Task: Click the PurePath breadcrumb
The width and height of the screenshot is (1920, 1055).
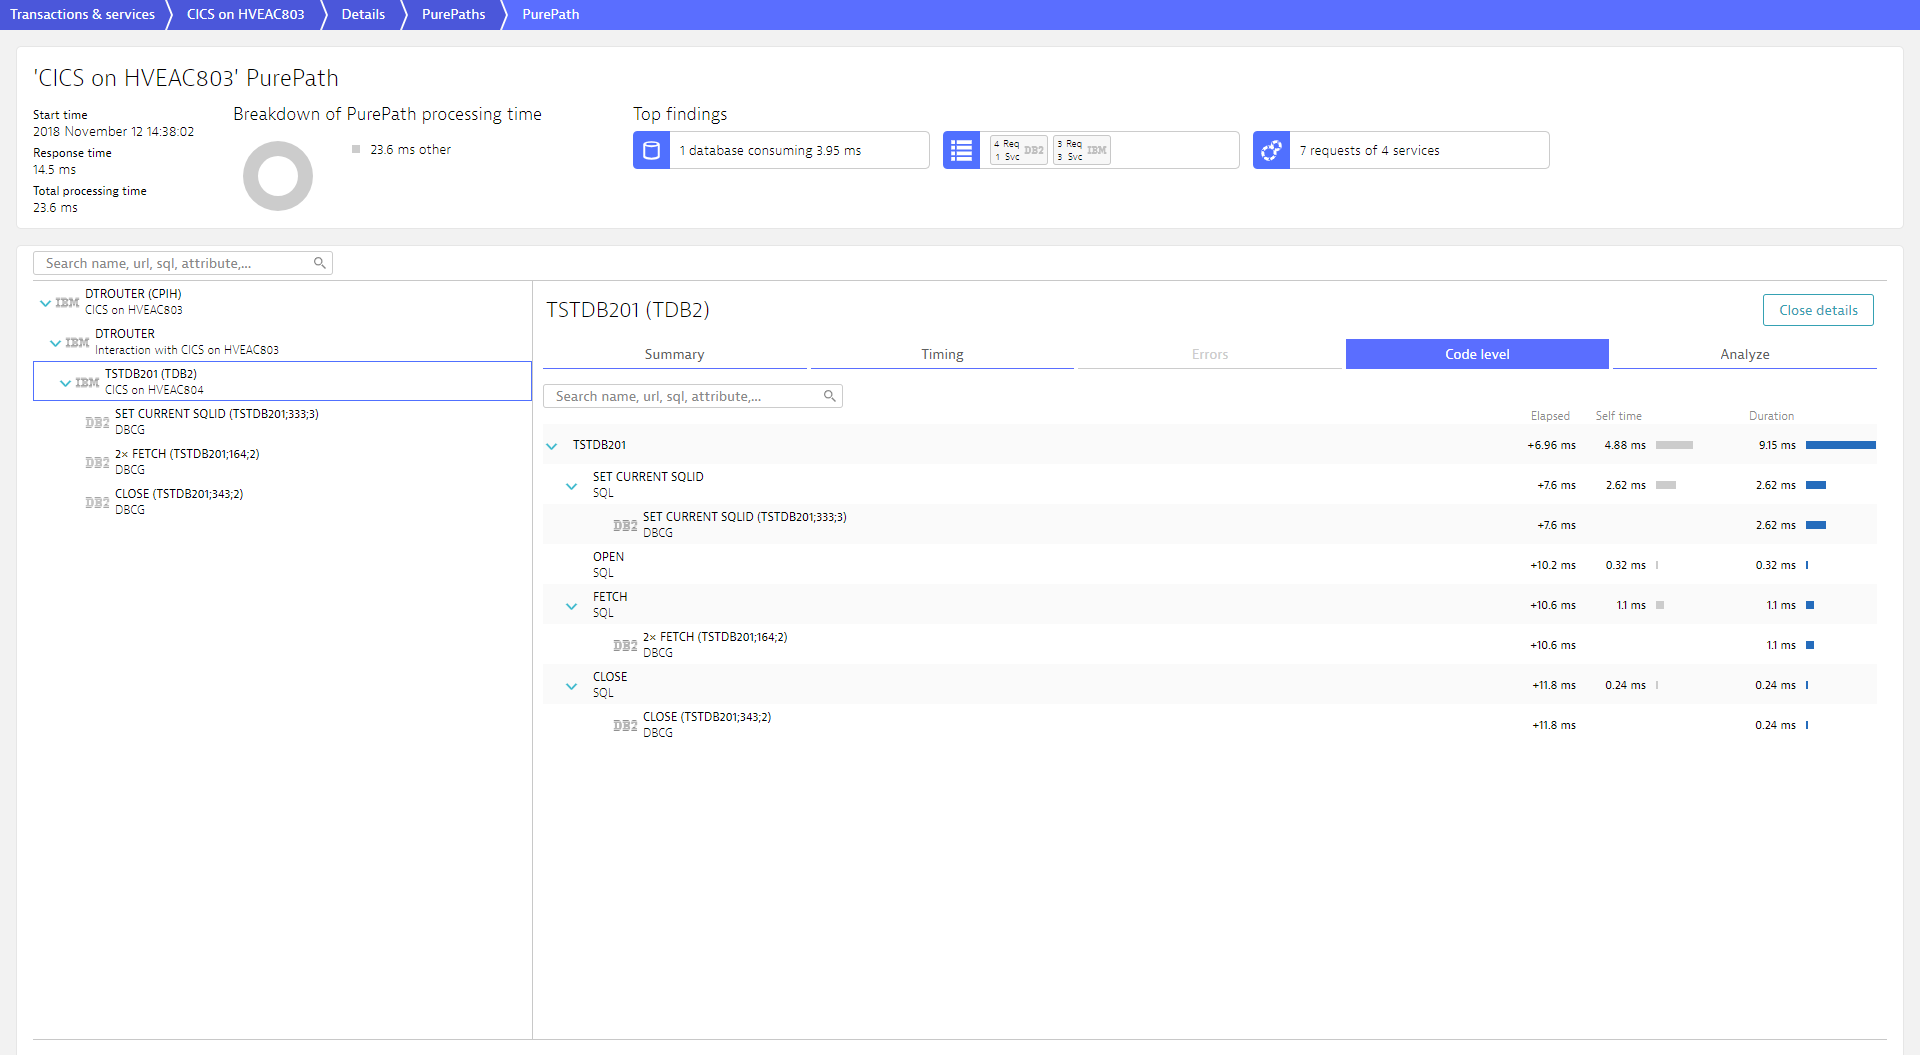Action: 550,14
